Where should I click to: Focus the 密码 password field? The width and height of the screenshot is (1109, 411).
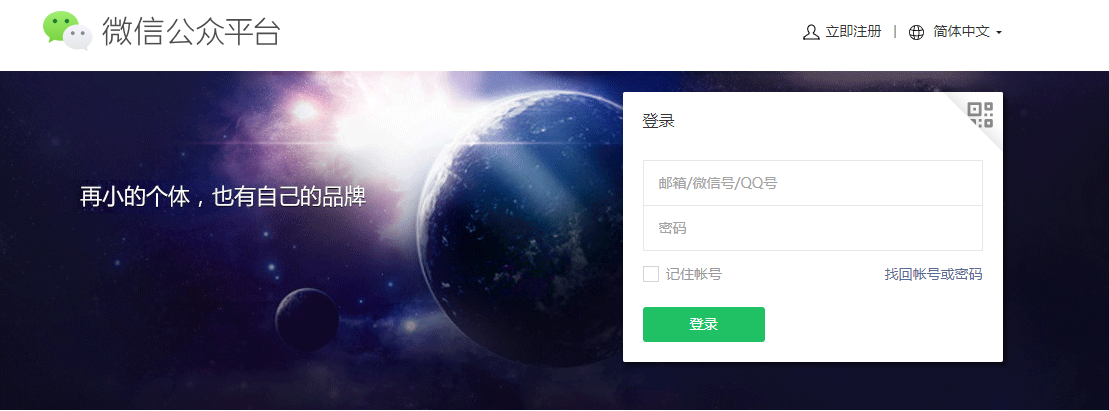tap(813, 228)
